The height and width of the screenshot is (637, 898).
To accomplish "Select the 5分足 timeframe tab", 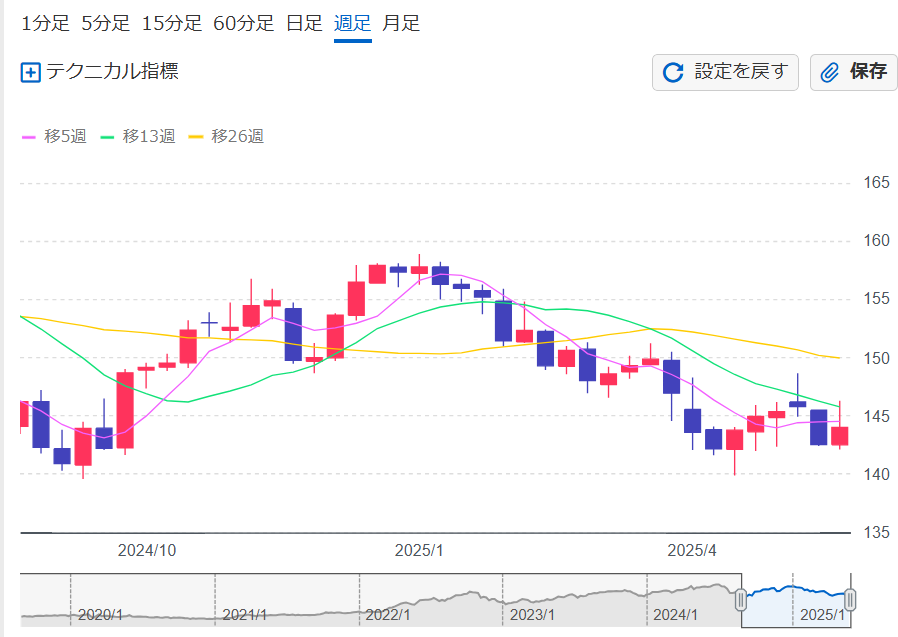I will (x=105, y=23).
